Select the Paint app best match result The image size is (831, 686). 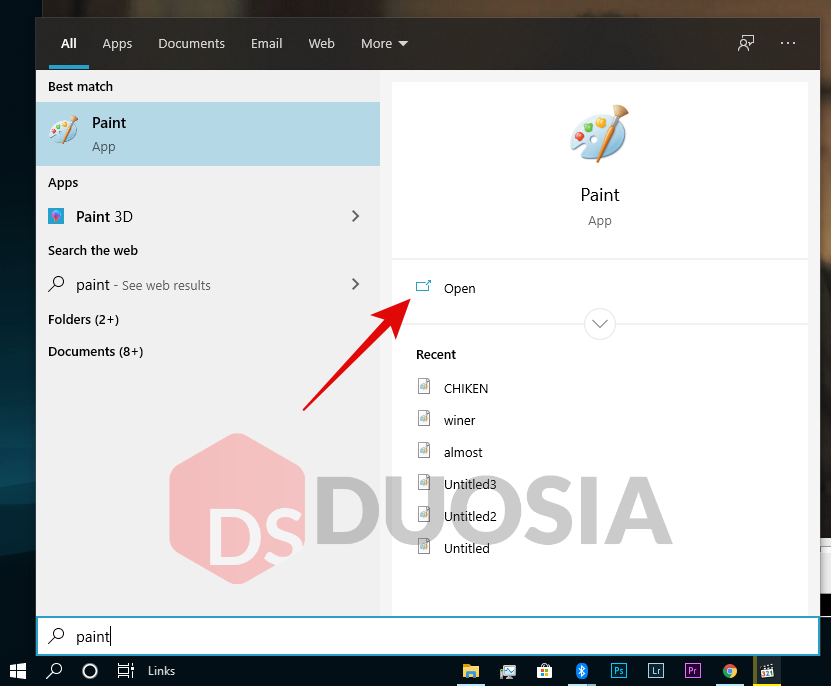208,134
